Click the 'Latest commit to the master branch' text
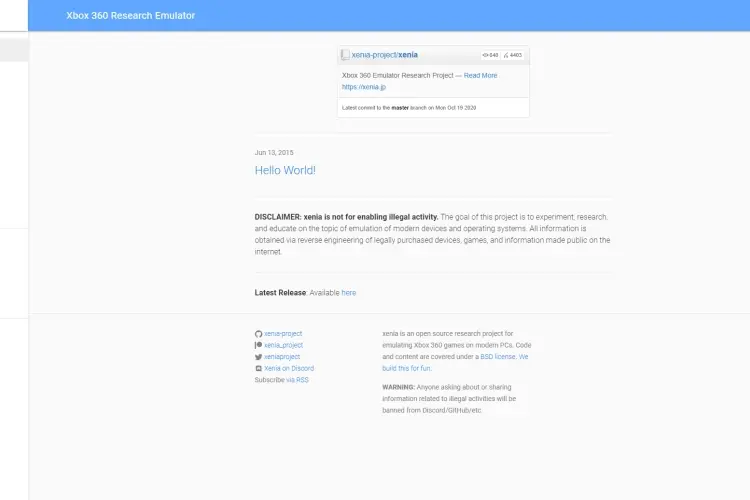This screenshot has height=500, width=750. point(409,108)
